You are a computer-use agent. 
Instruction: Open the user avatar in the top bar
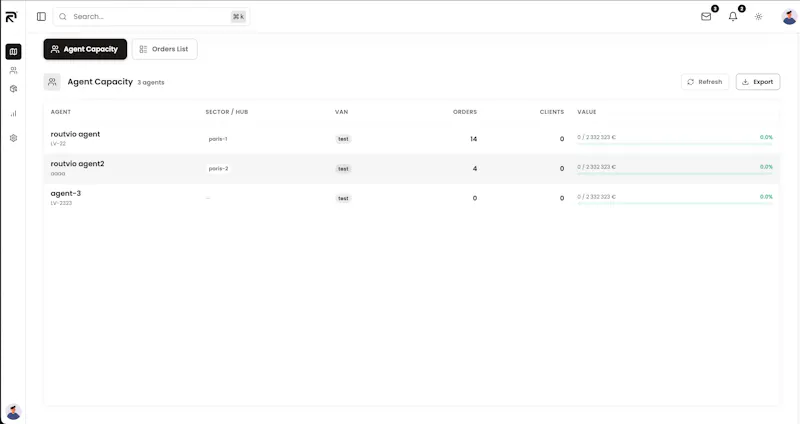[x=789, y=16]
